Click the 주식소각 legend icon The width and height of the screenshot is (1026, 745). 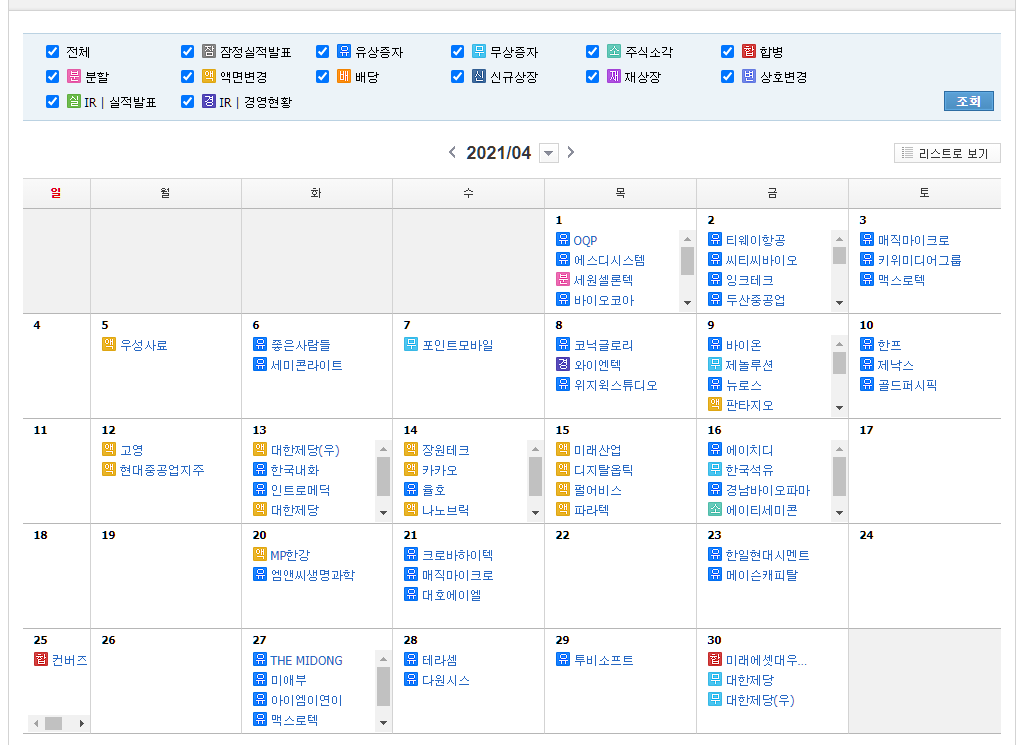(614, 51)
